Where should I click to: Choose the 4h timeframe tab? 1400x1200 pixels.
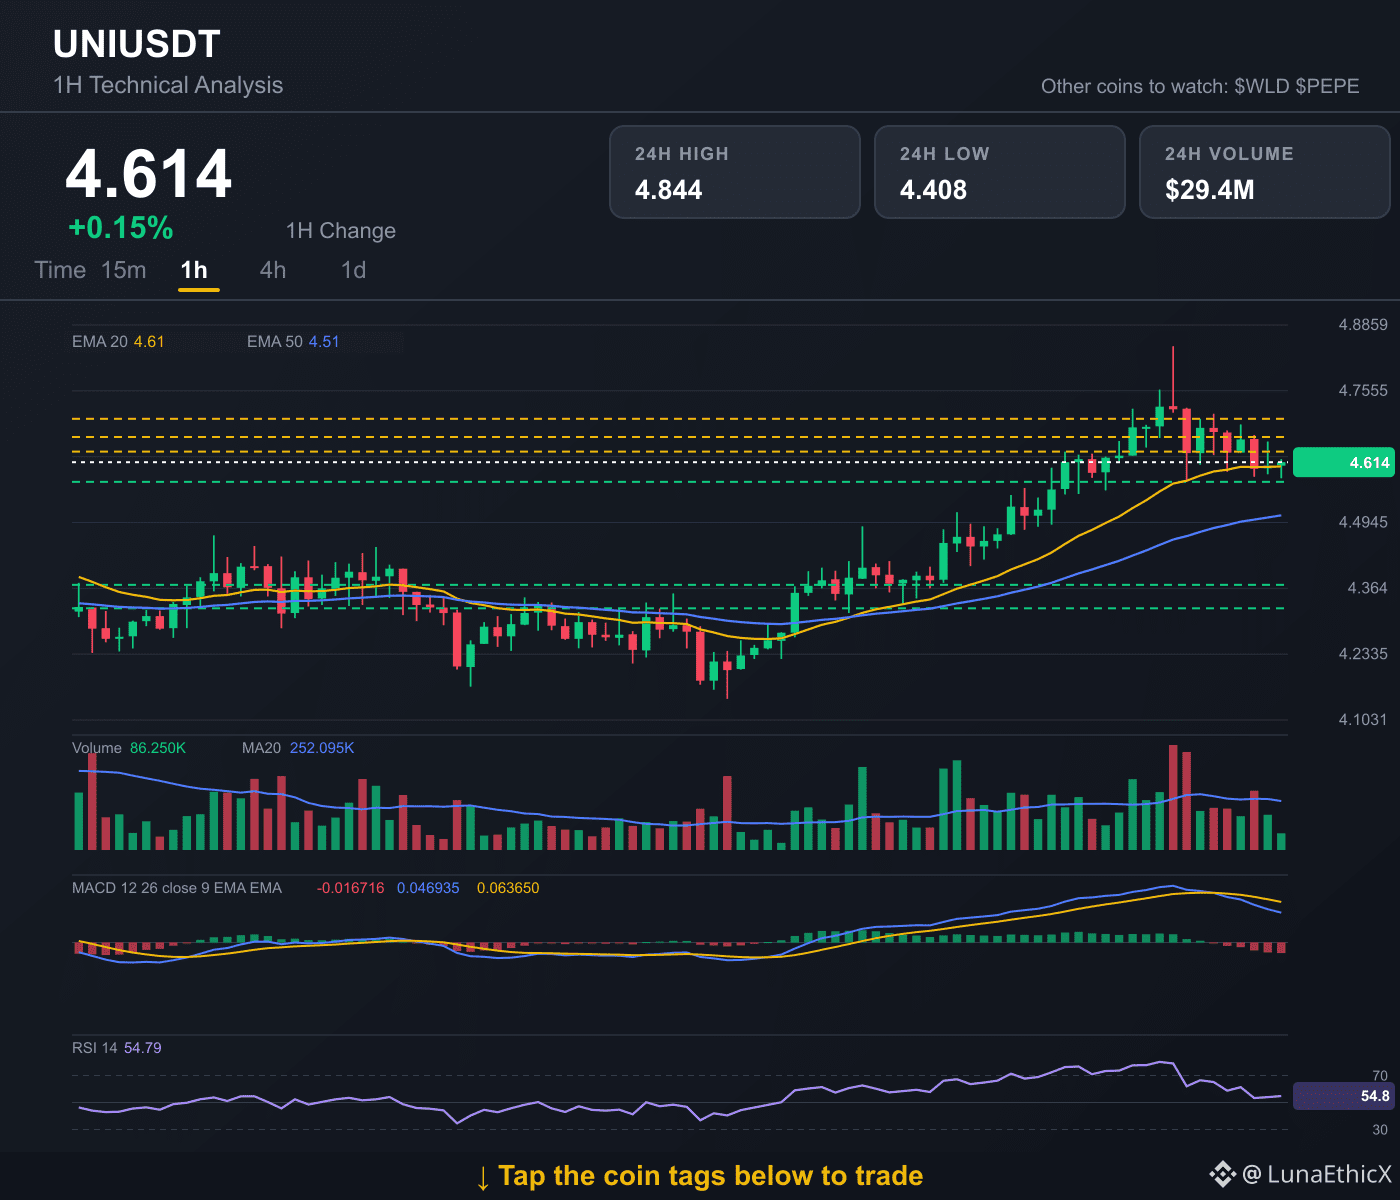tap(273, 270)
